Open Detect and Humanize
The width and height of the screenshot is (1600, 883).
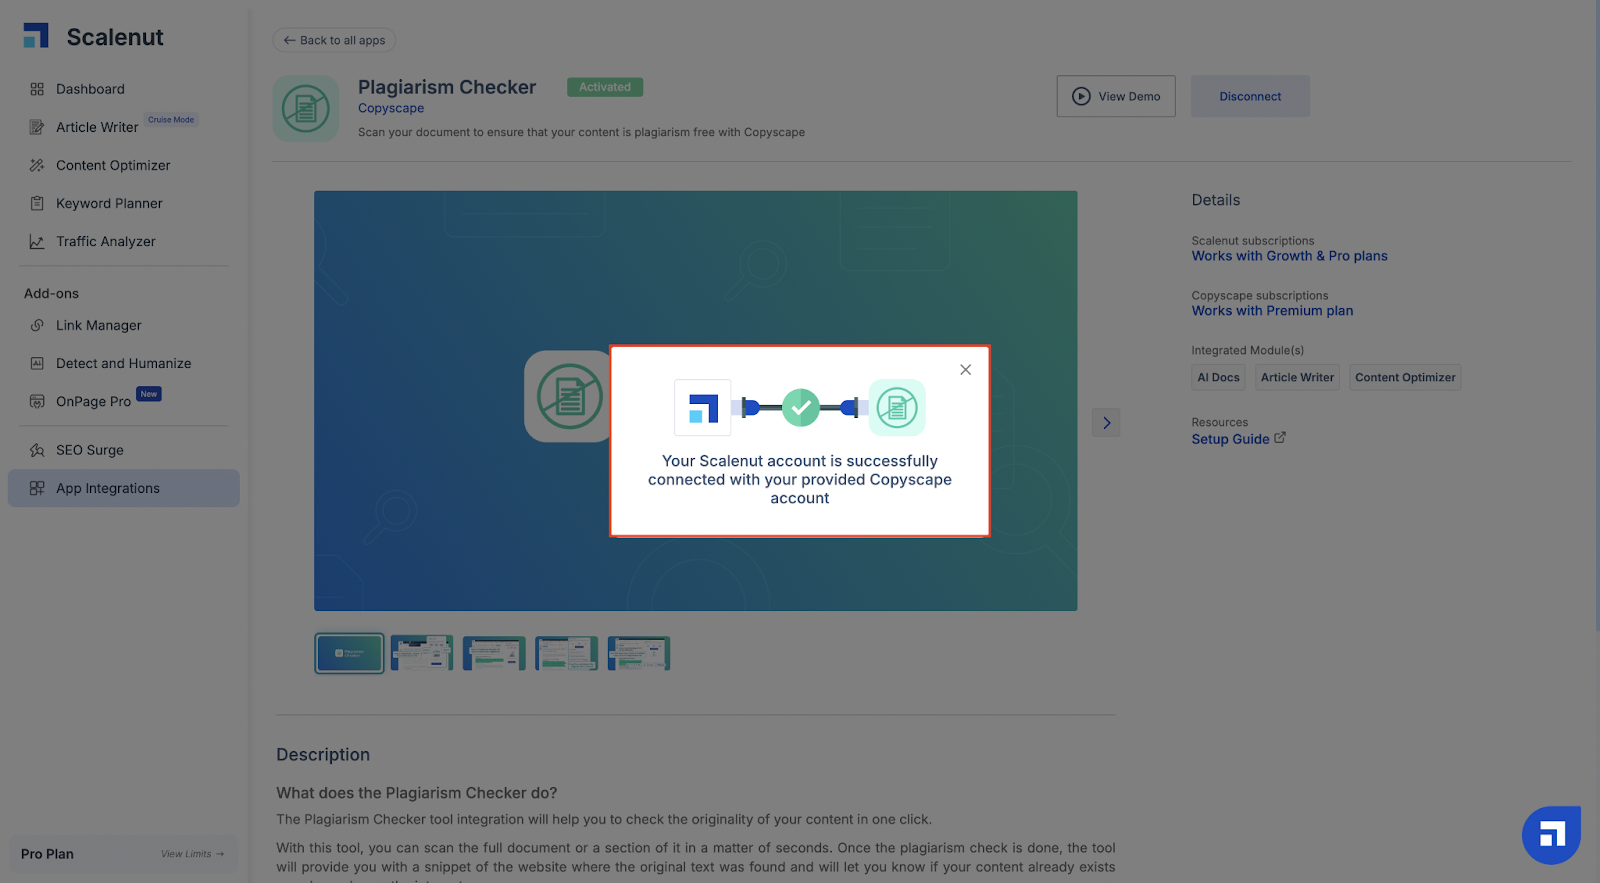point(124,363)
